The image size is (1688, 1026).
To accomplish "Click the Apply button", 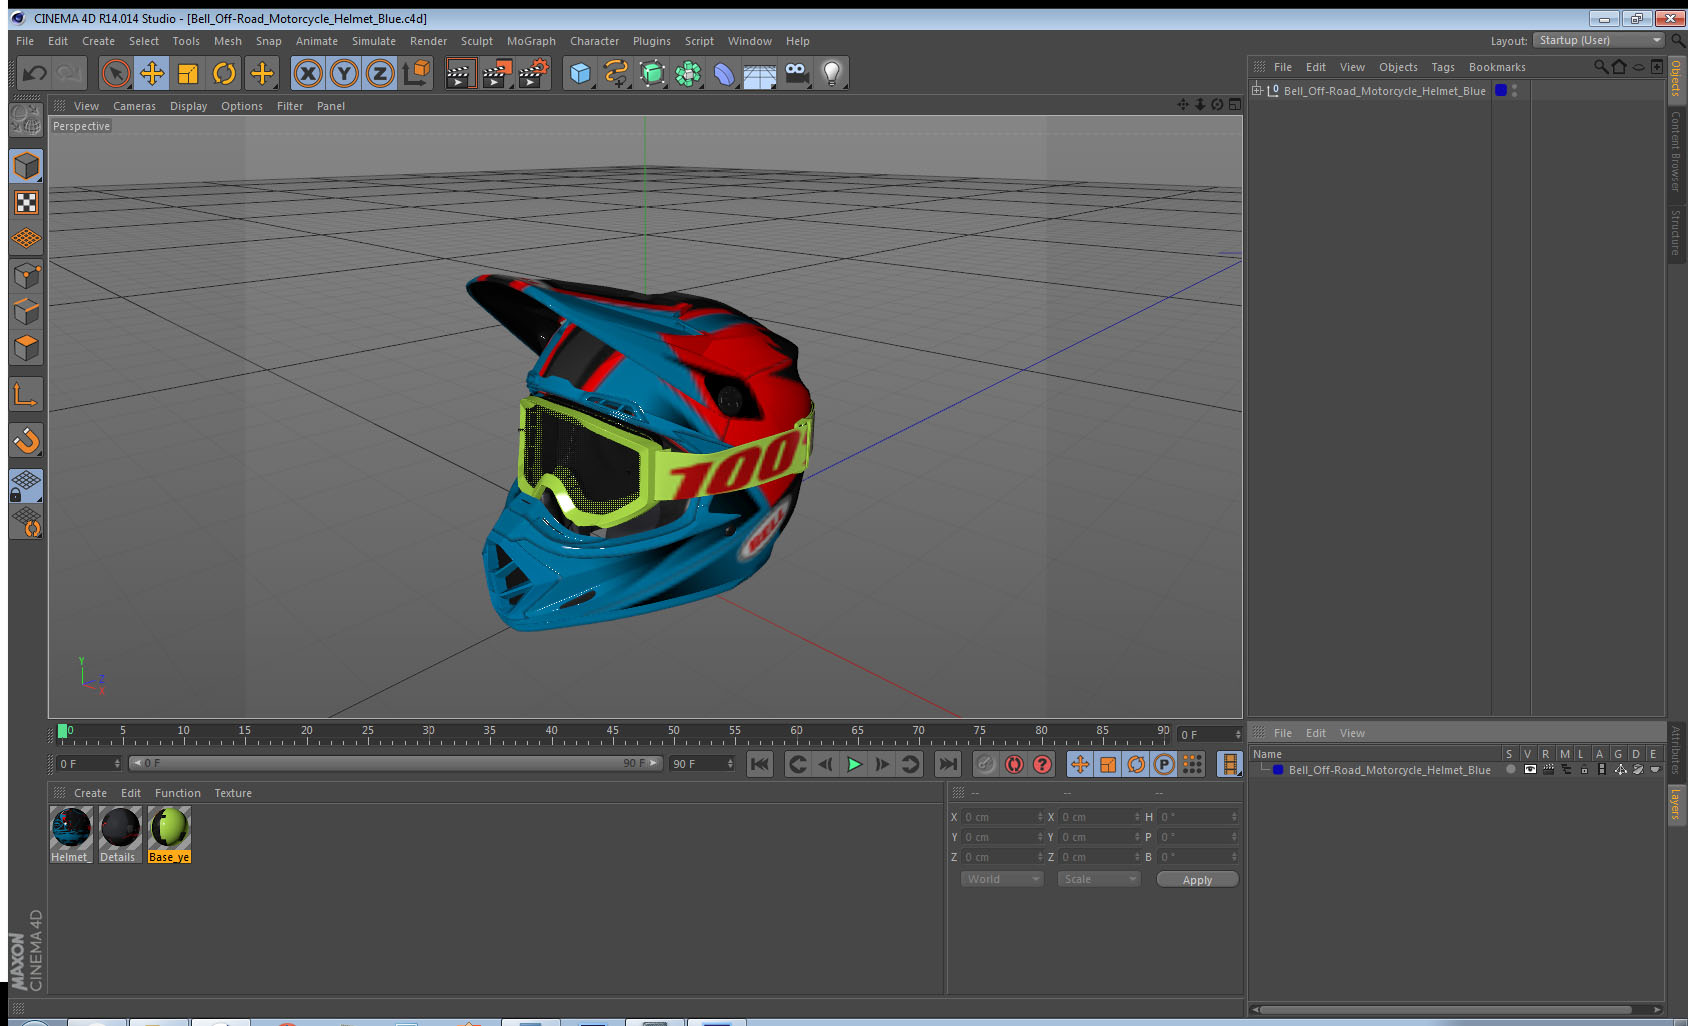I will [1197, 880].
